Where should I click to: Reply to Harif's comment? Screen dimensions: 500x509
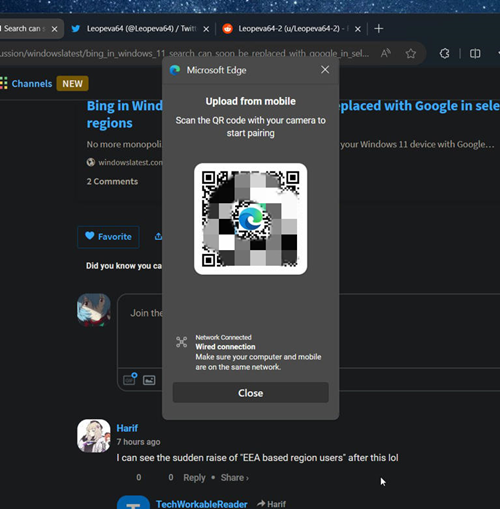click(194, 477)
